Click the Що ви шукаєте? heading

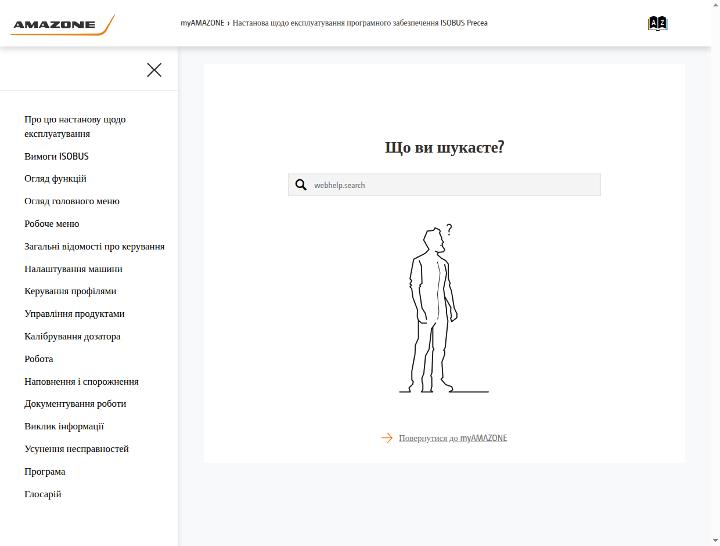(444, 148)
